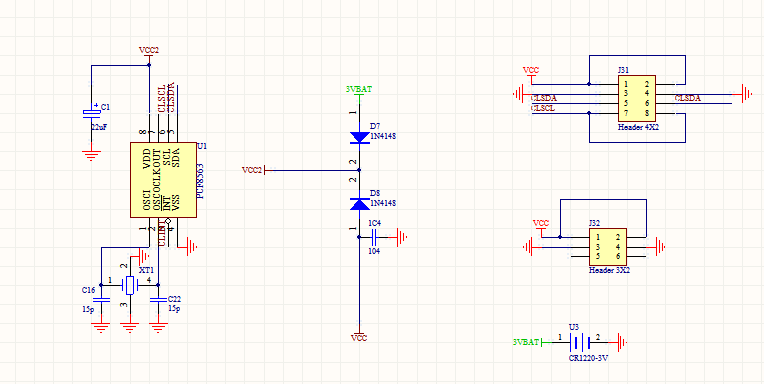This screenshot has height=384, width=764.
Task: Select the D8 1N4148 diode symbol
Action: (x=360, y=204)
